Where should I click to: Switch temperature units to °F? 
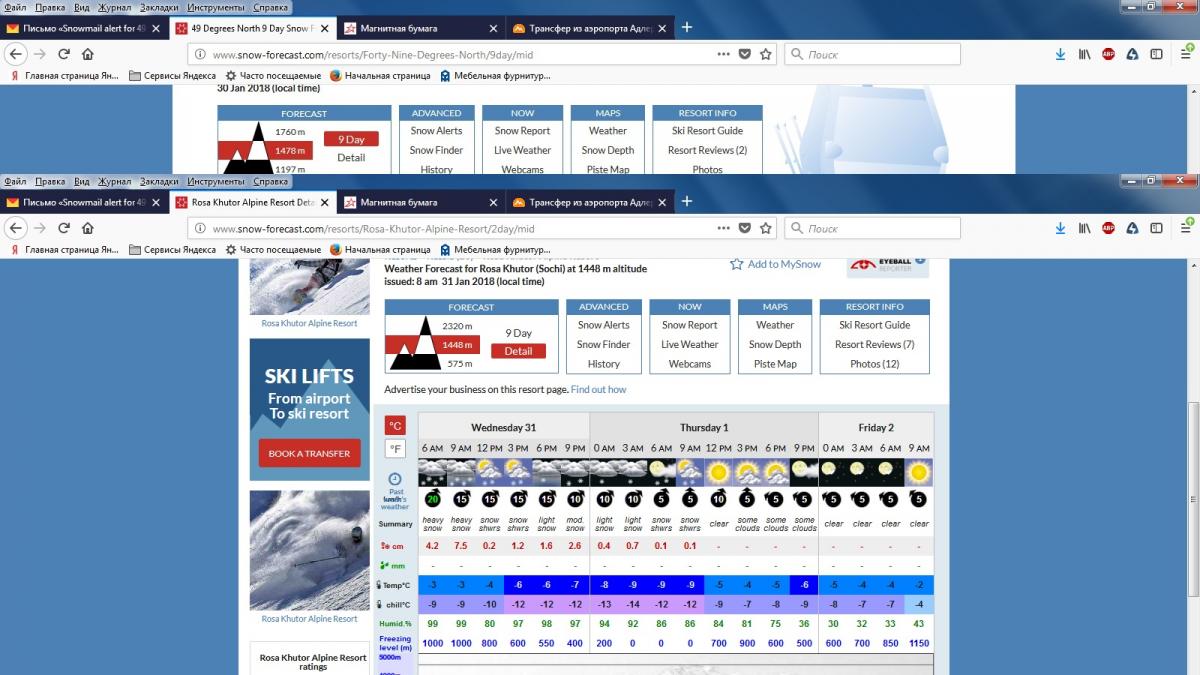[x=395, y=449]
